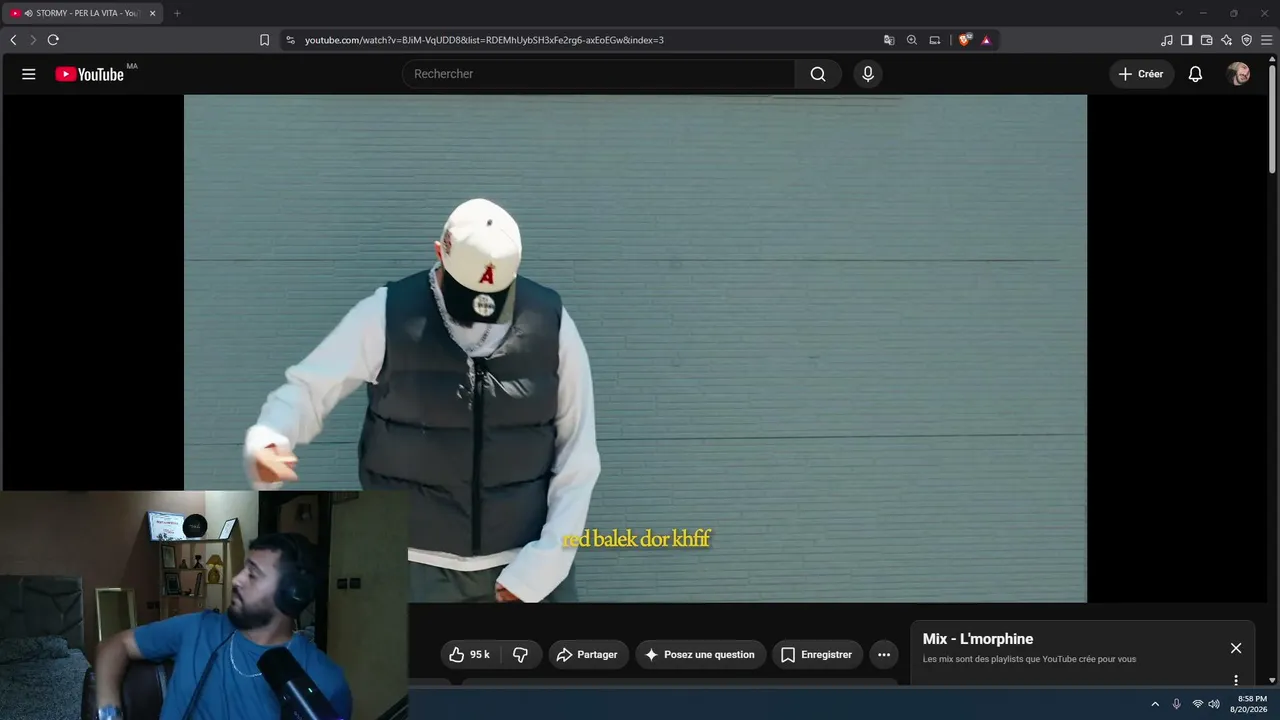
Task: Open the YouTube notifications bell
Action: tap(1195, 74)
